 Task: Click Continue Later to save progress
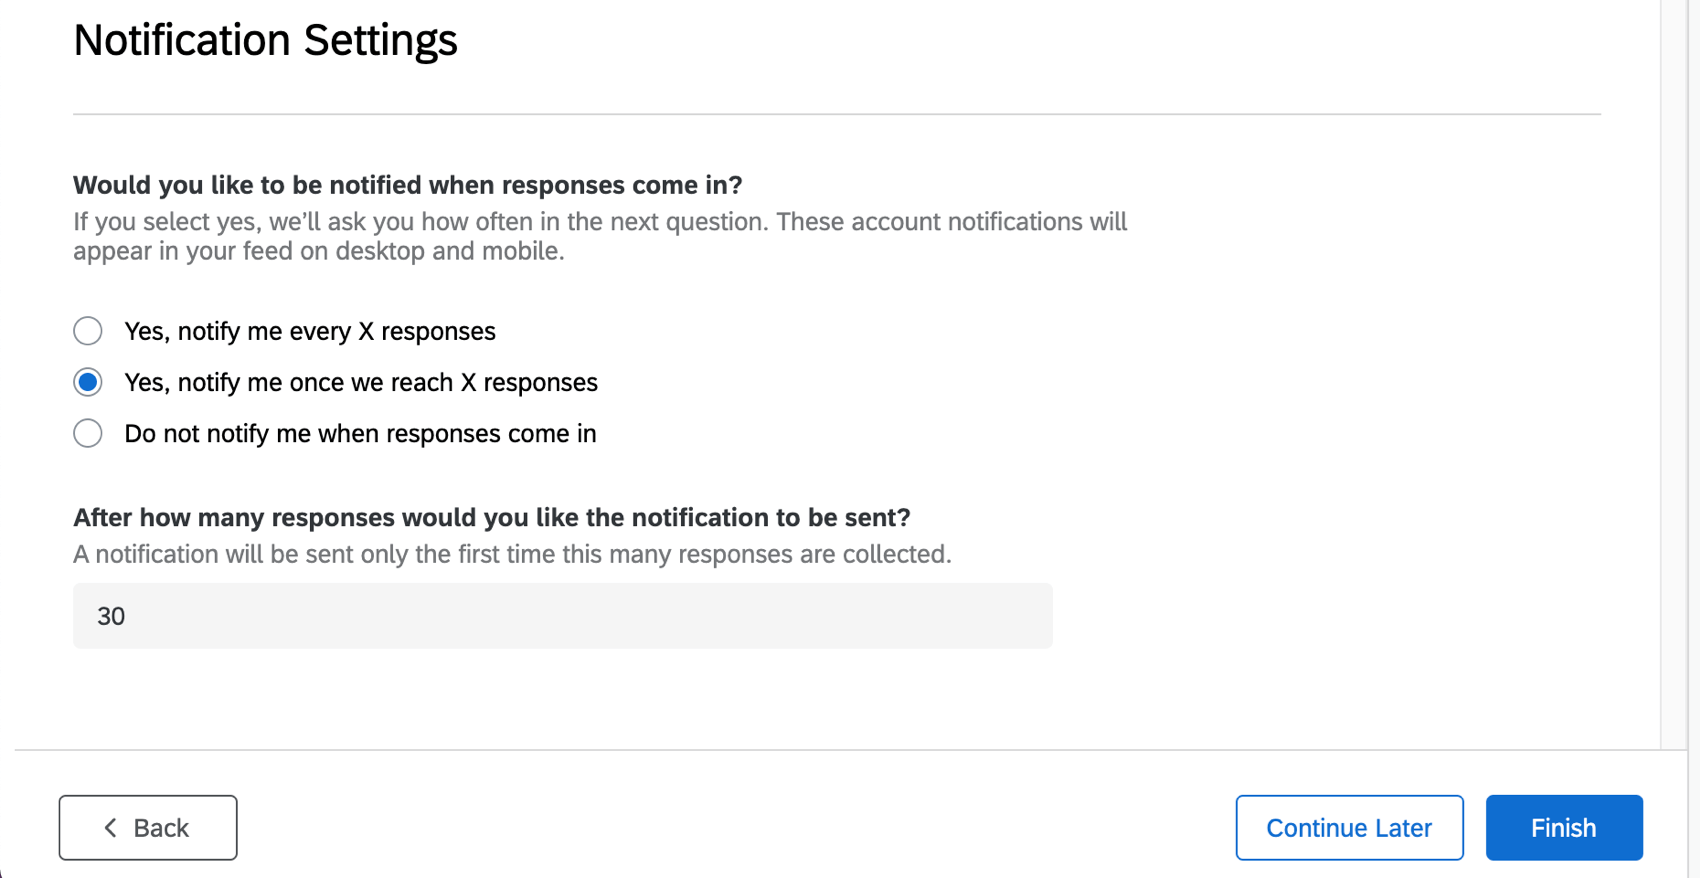(1349, 827)
